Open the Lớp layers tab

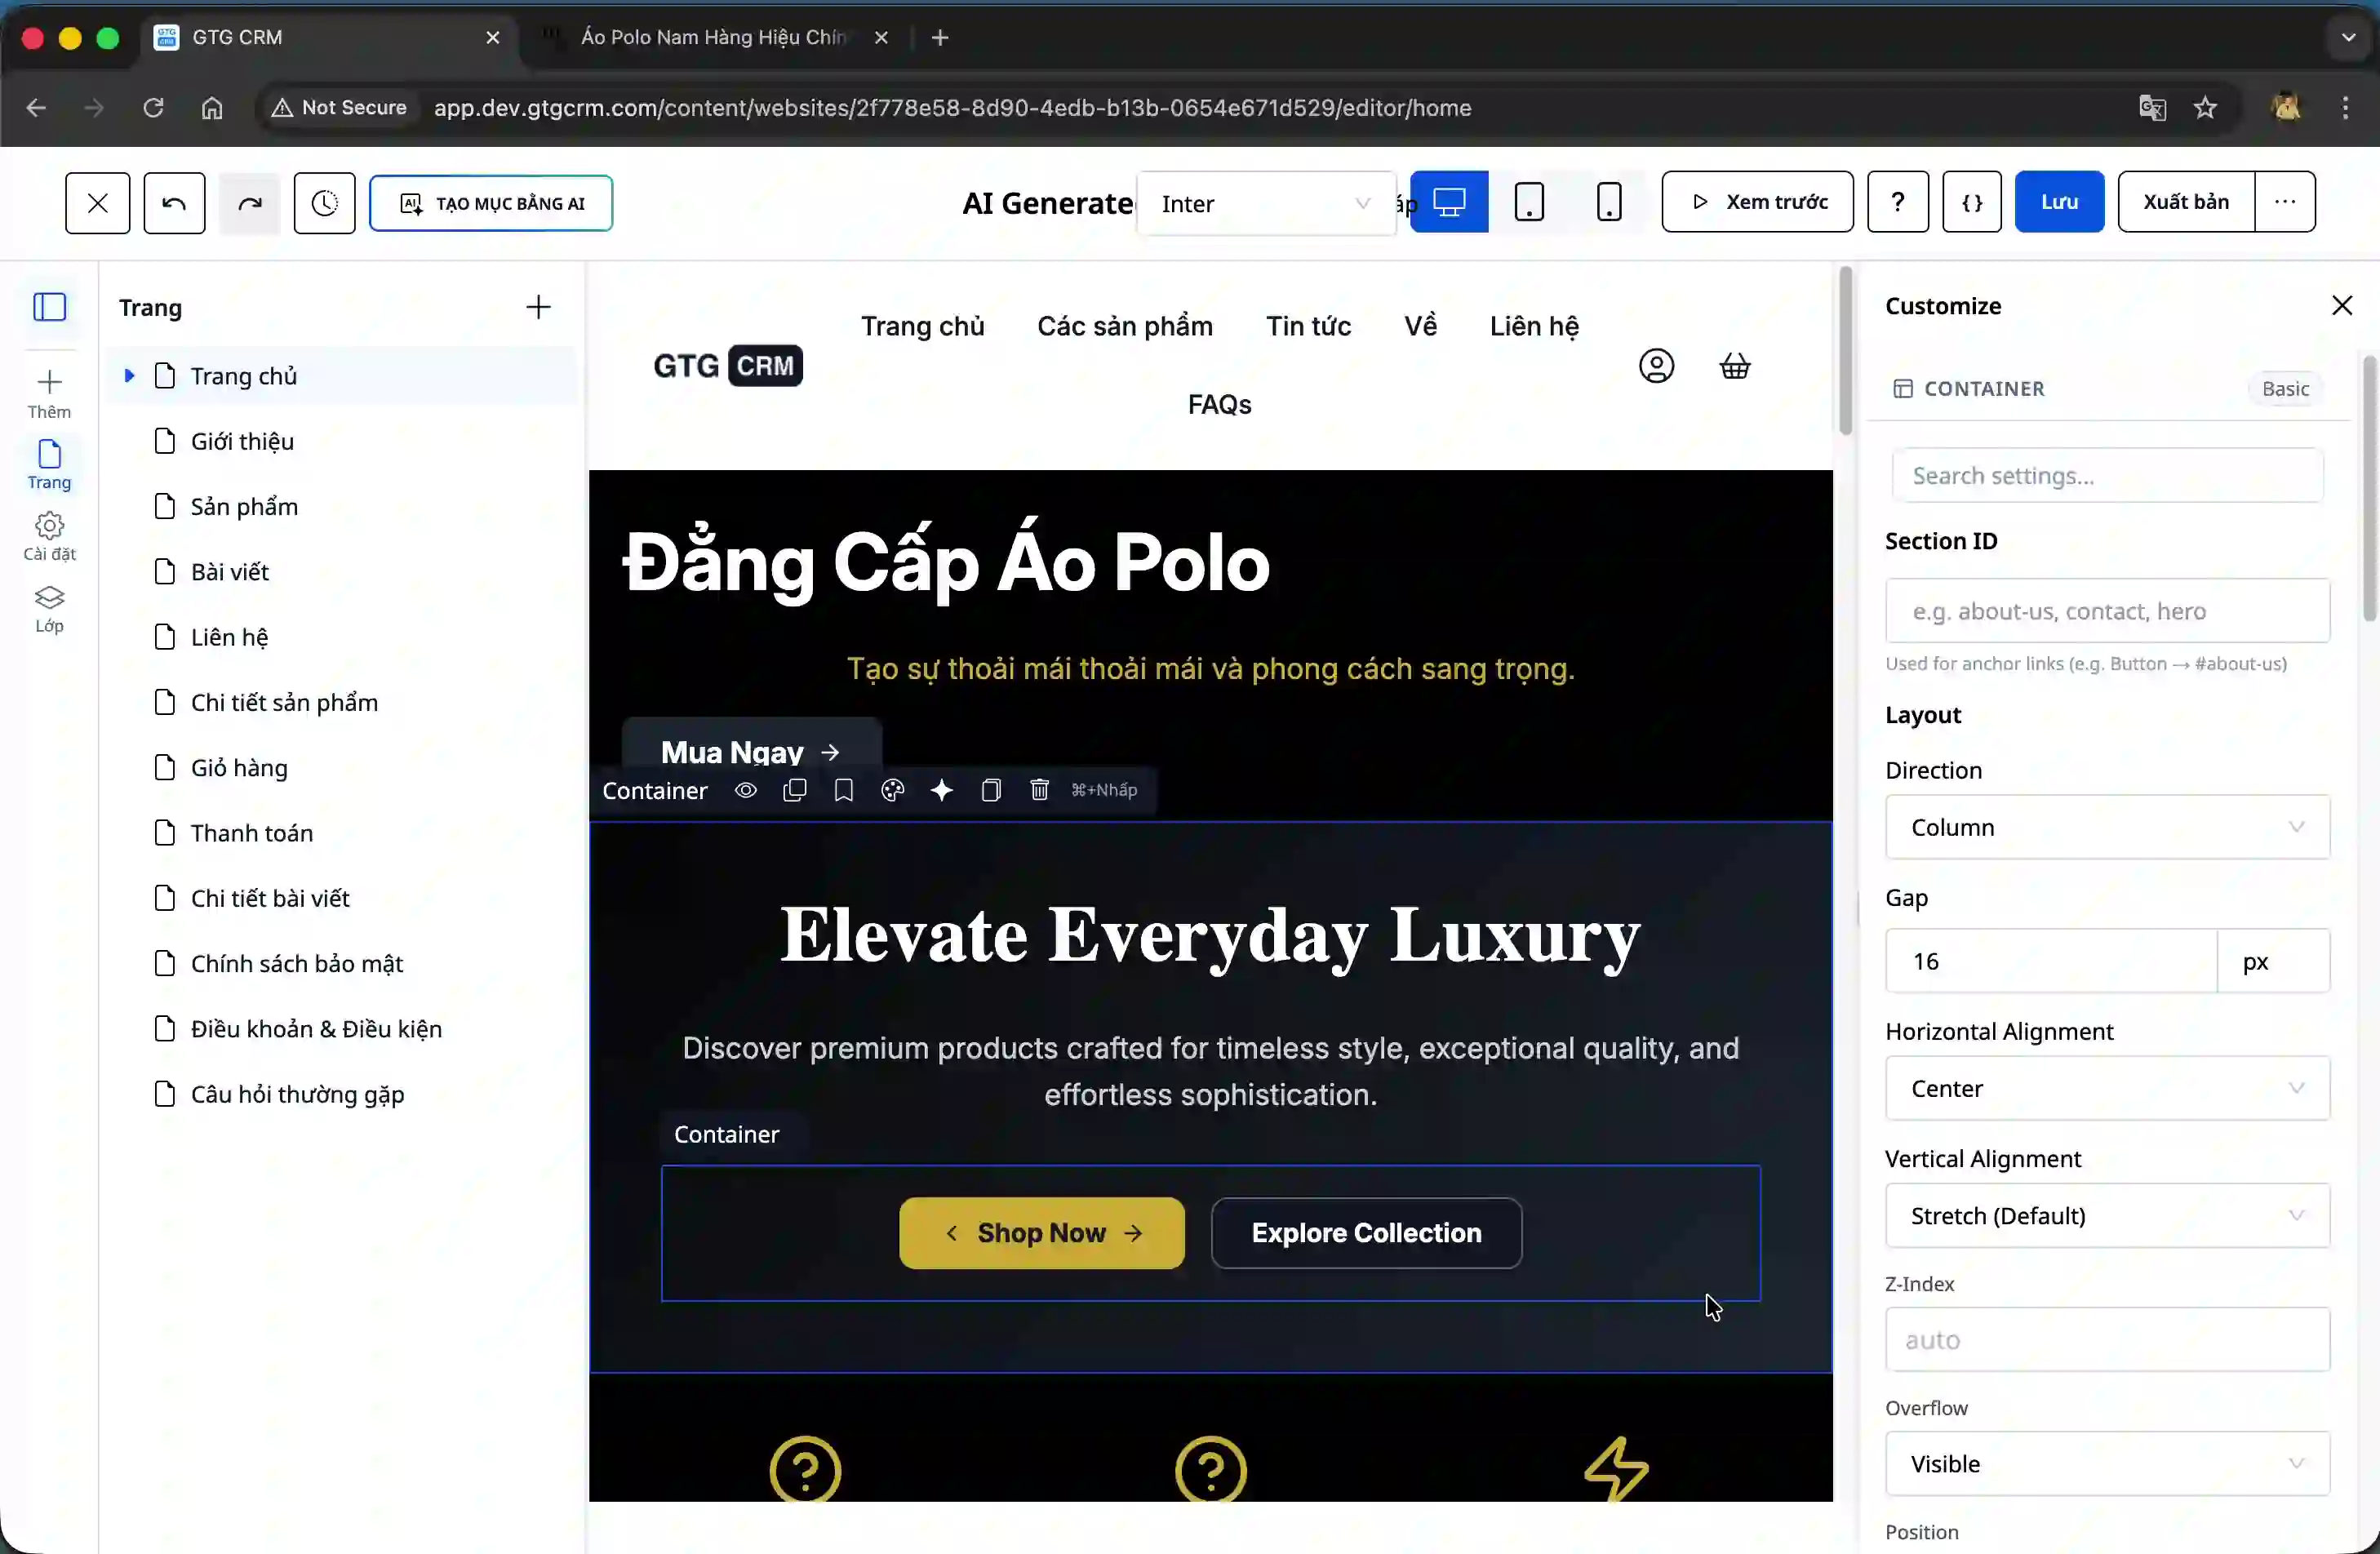click(49, 609)
